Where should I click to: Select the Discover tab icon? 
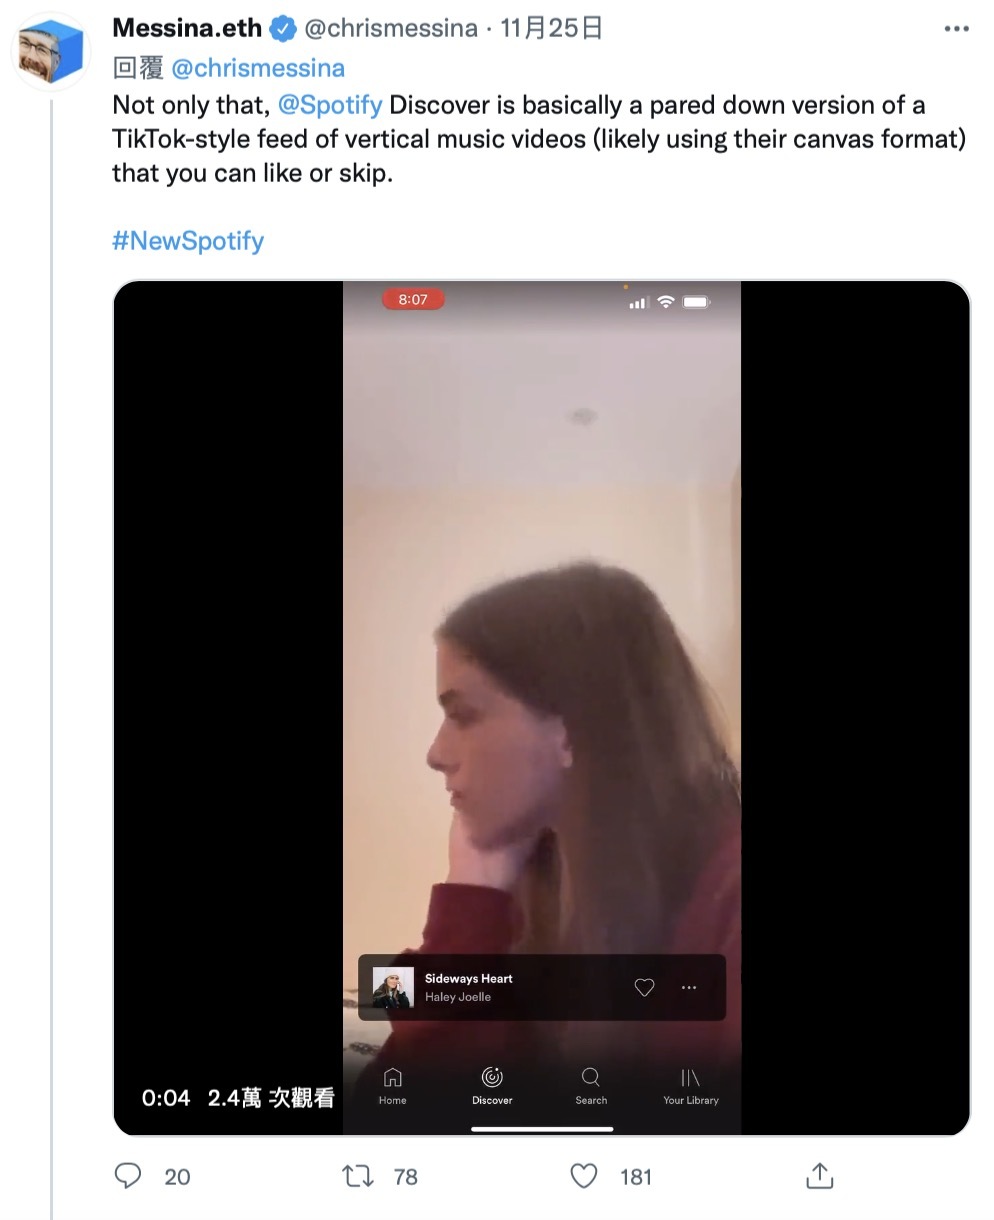coord(492,1078)
